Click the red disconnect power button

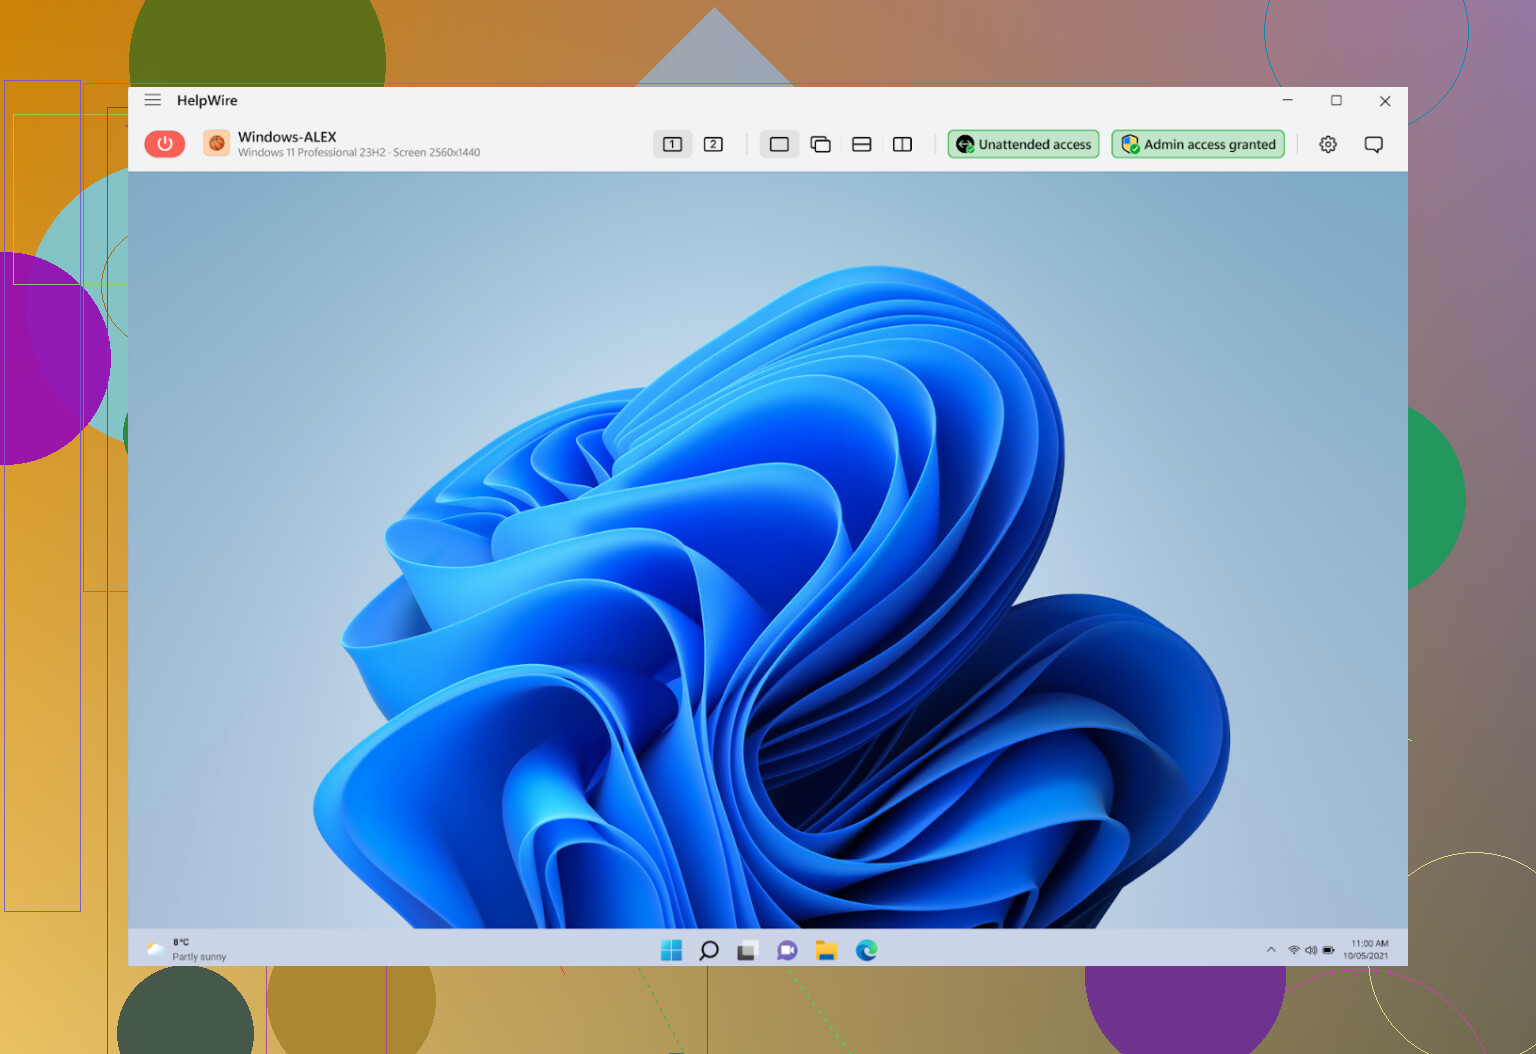165,144
